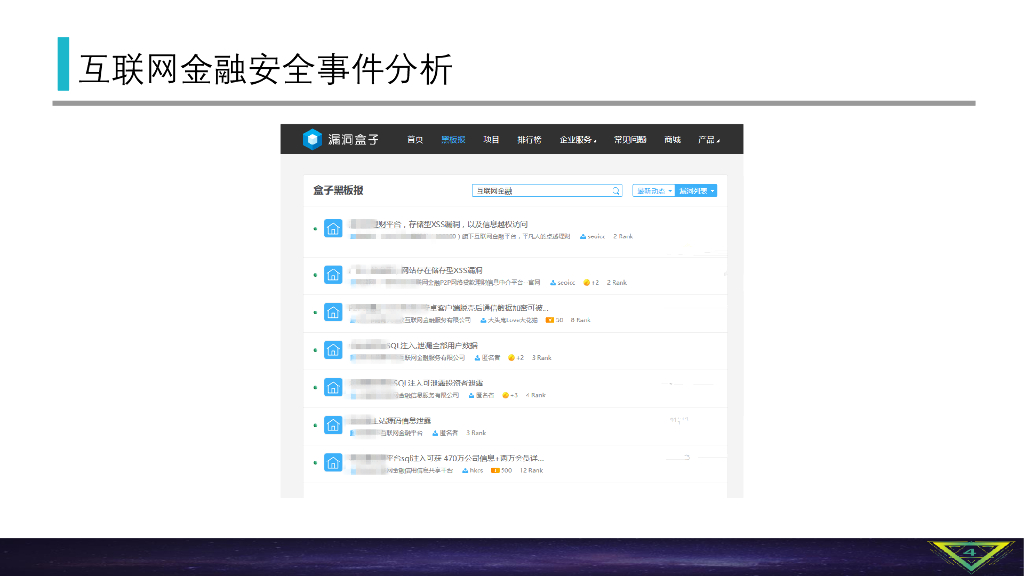Viewport: 1024px width, 576px height.
Task: Click house icon of 网站存在储存型XSS漏洞 entry
Action: pos(333,275)
